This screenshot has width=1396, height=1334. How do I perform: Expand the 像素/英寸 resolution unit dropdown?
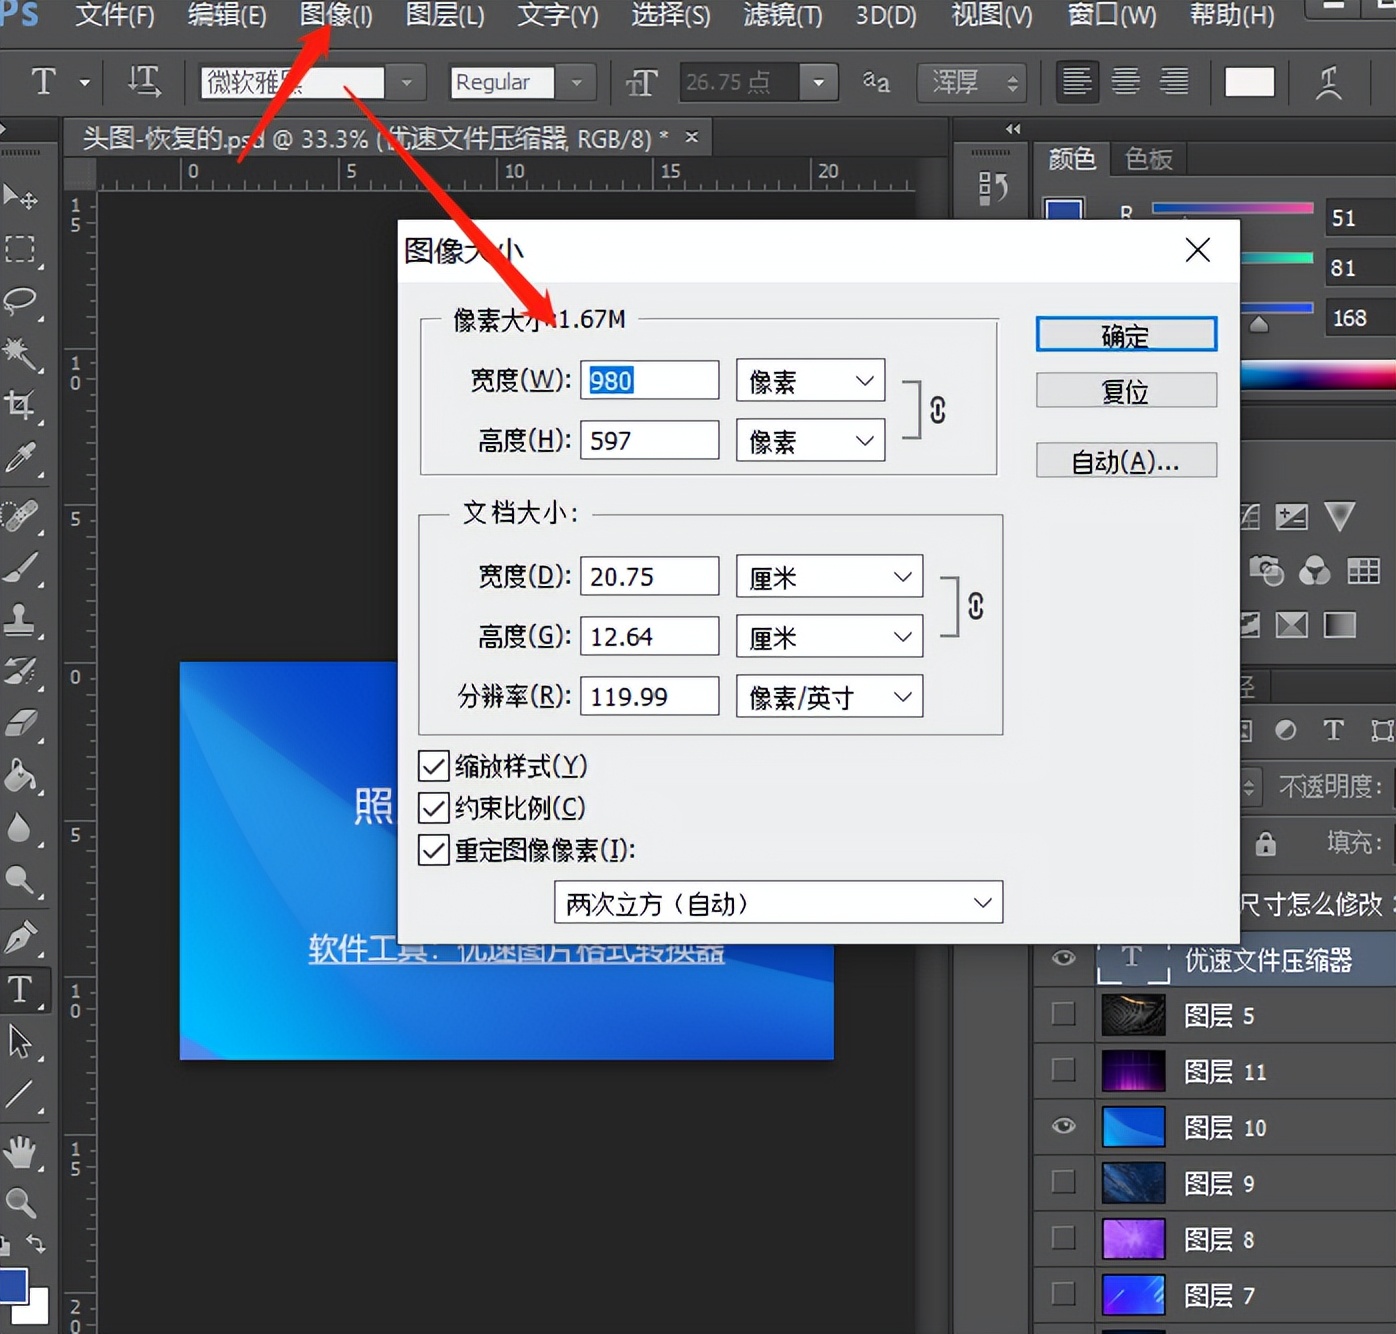point(829,697)
